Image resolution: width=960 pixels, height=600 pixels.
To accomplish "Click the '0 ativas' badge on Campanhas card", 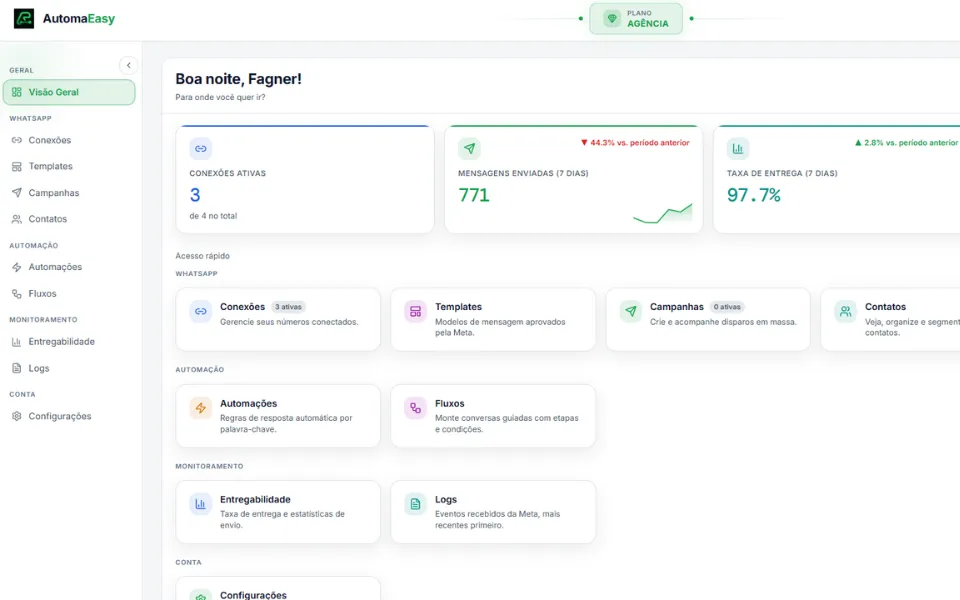I will 727,307.
